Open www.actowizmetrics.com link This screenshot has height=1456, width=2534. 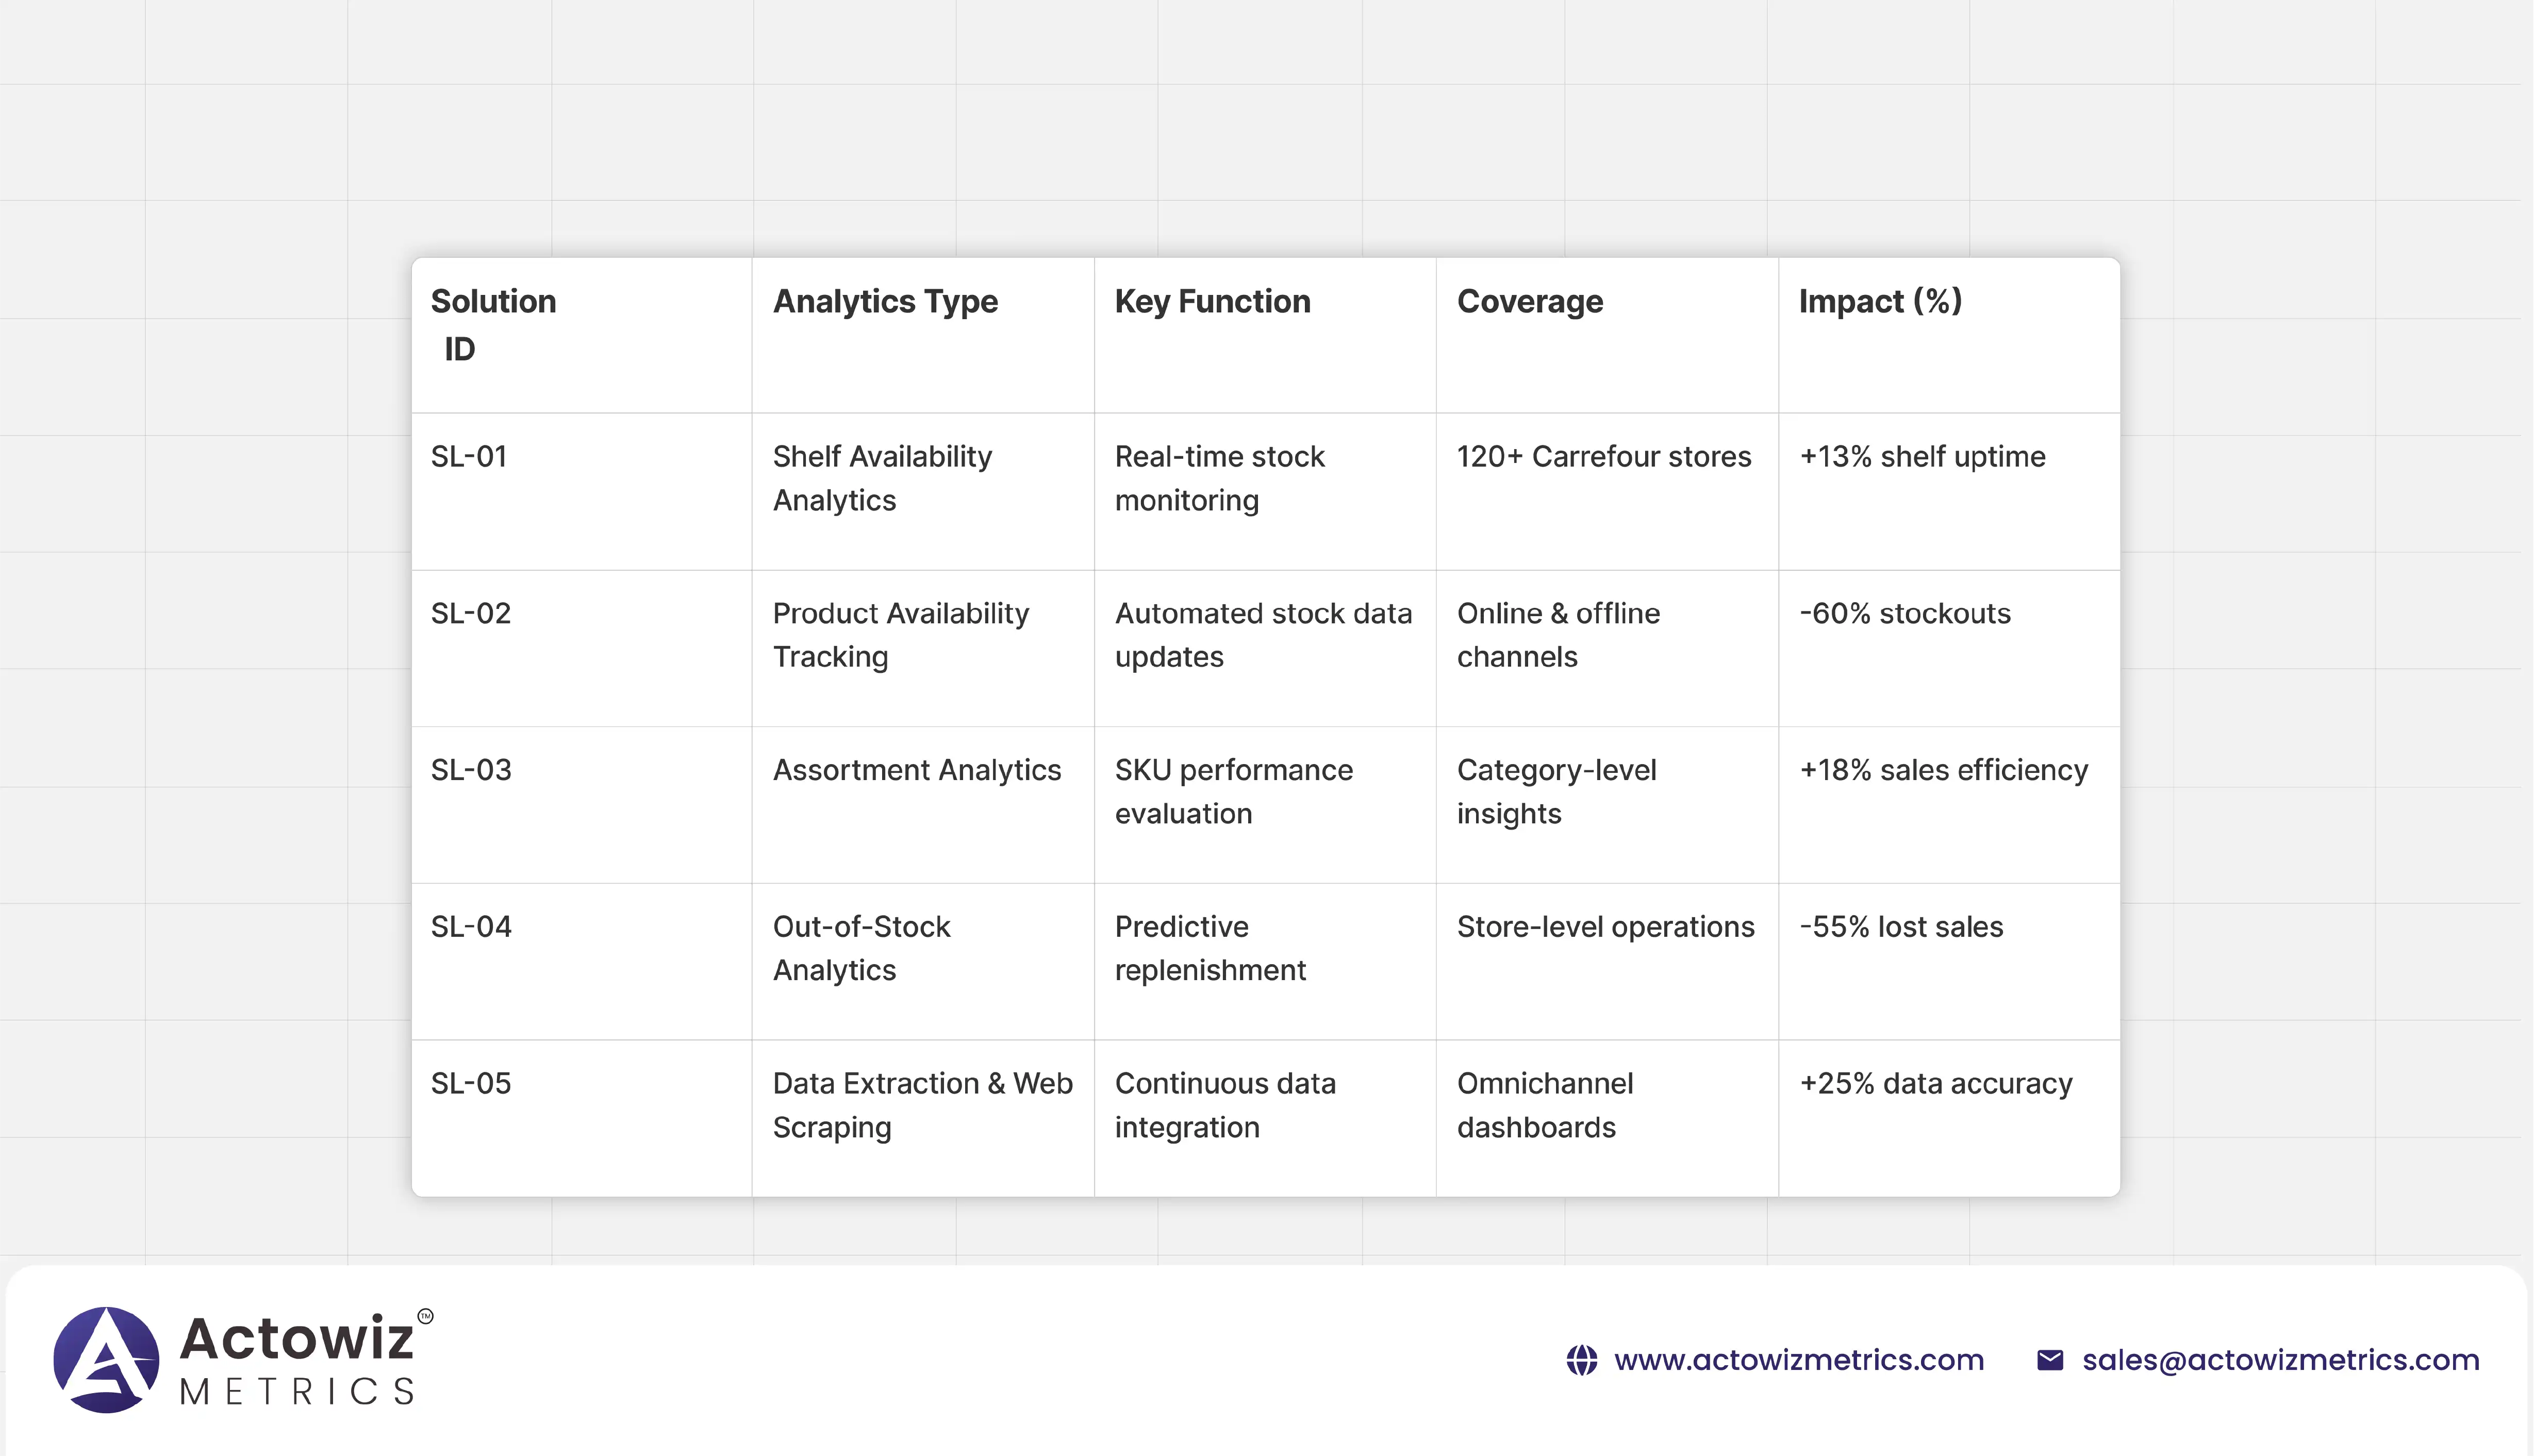1798,1360
